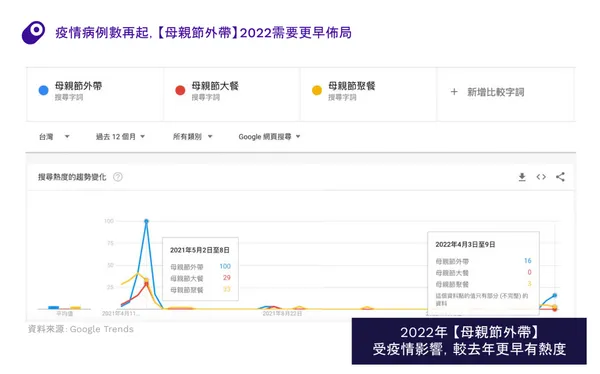The height and width of the screenshot is (374, 600).
Task: Click the 新增比較字詞 add comparison field
Action: (505, 95)
